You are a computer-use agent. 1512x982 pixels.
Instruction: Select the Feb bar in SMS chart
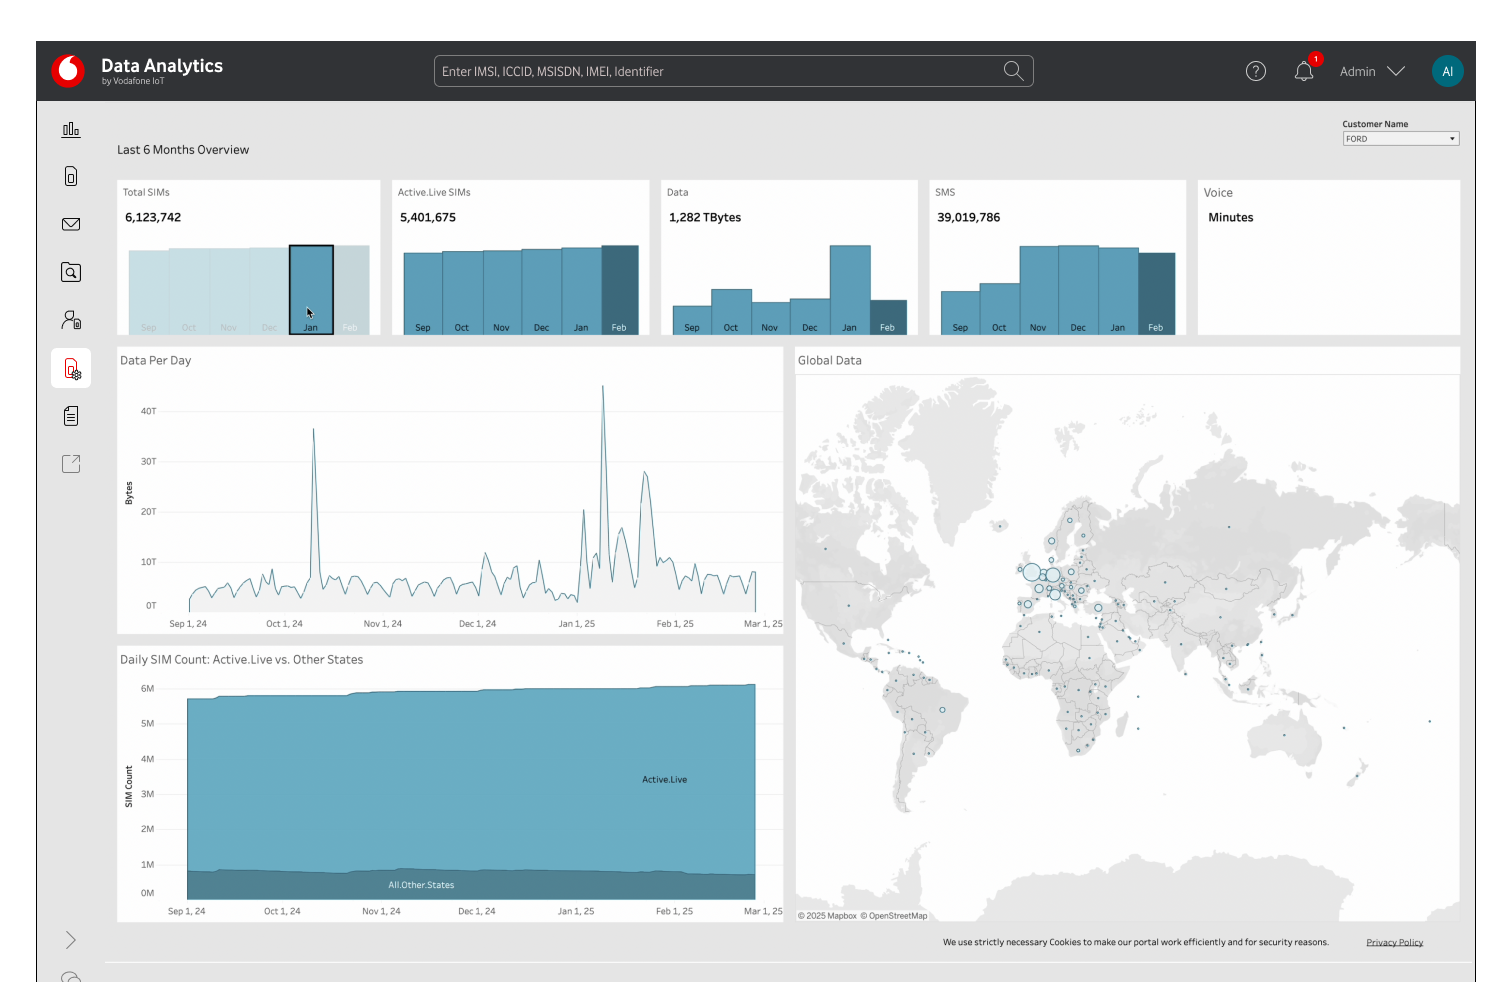pyautogui.click(x=1156, y=293)
